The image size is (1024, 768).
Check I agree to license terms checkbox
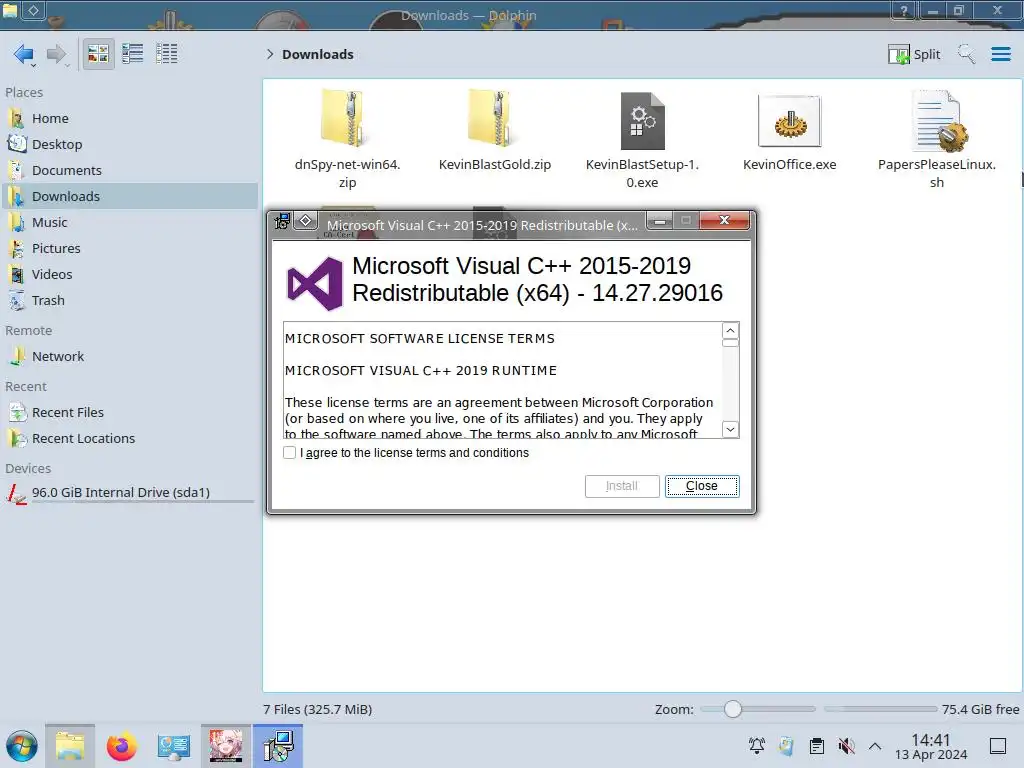[x=289, y=453]
